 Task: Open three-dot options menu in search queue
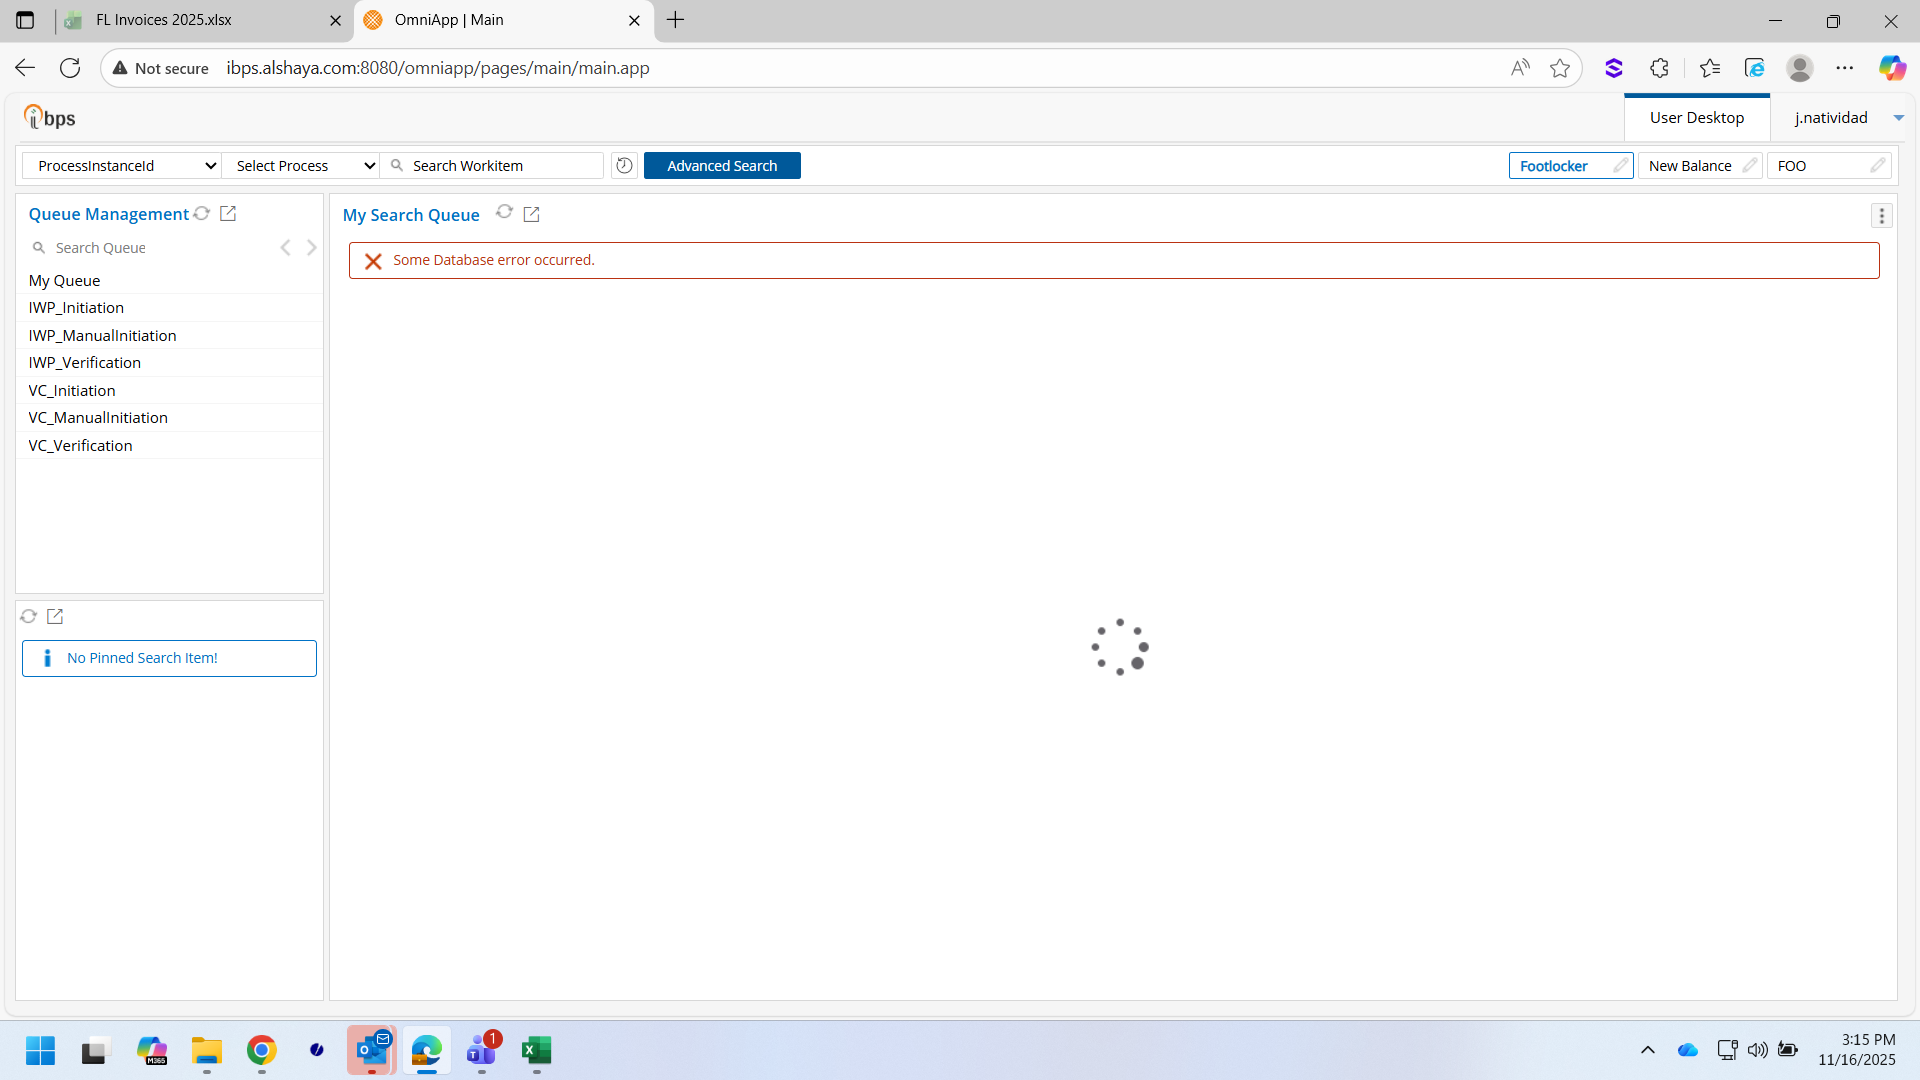pyautogui.click(x=1881, y=216)
